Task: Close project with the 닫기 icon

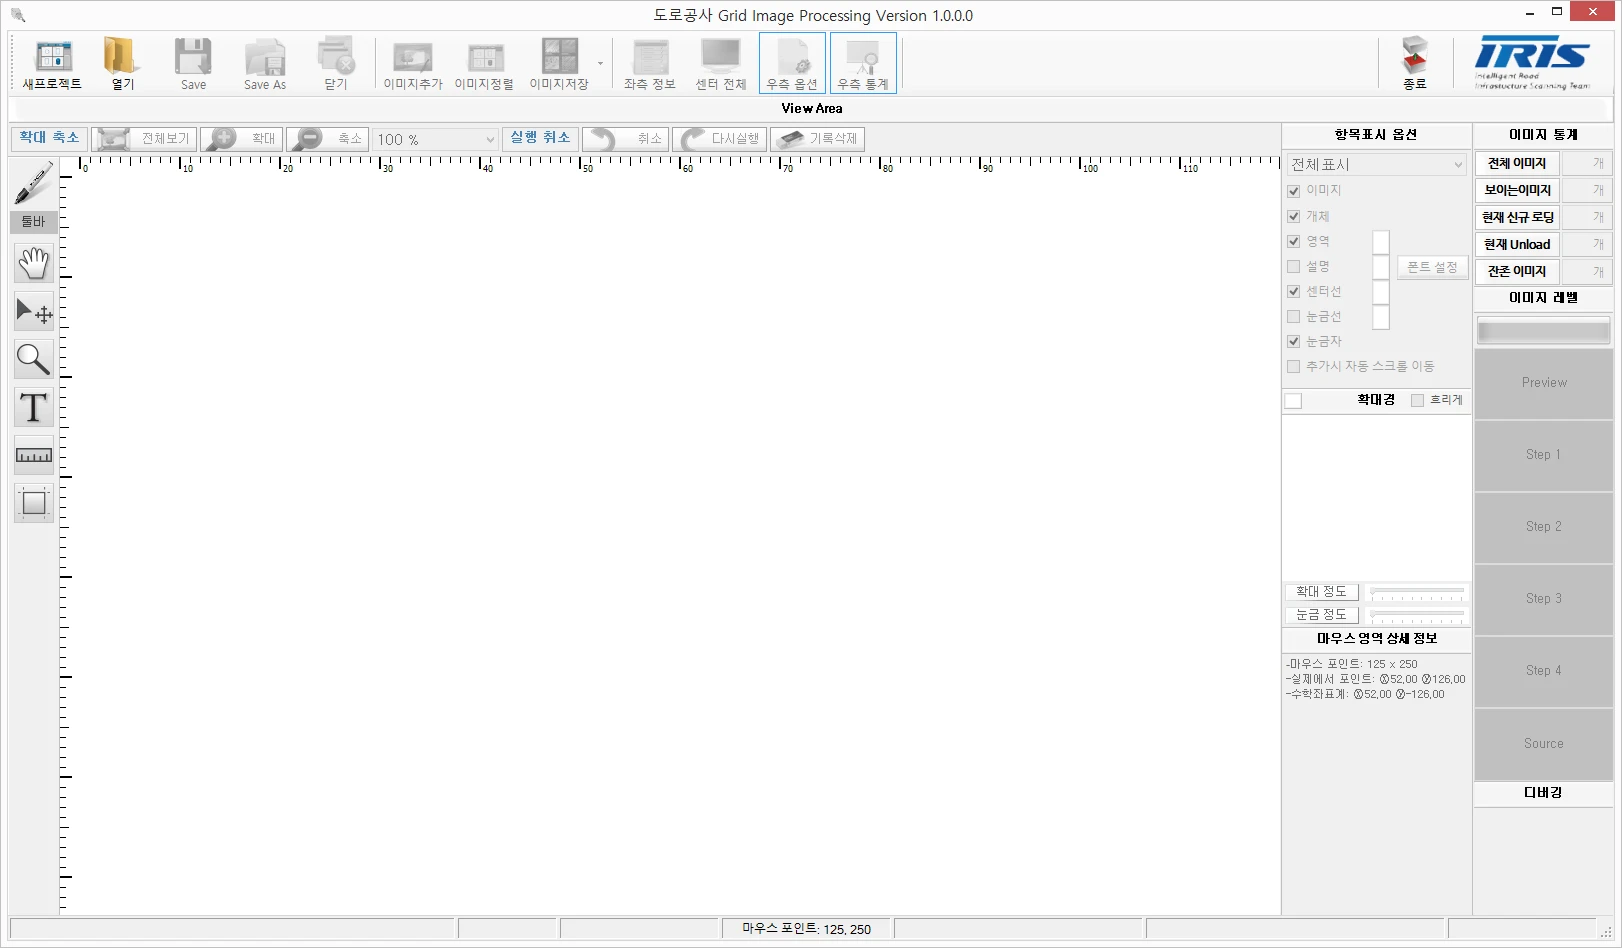Action: tap(336, 63)
